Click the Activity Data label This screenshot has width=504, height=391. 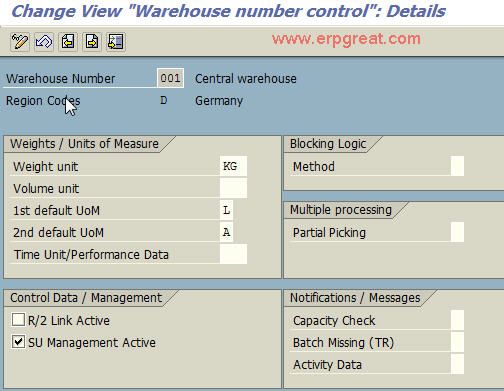pyautogui.click(x=327, y=364)
